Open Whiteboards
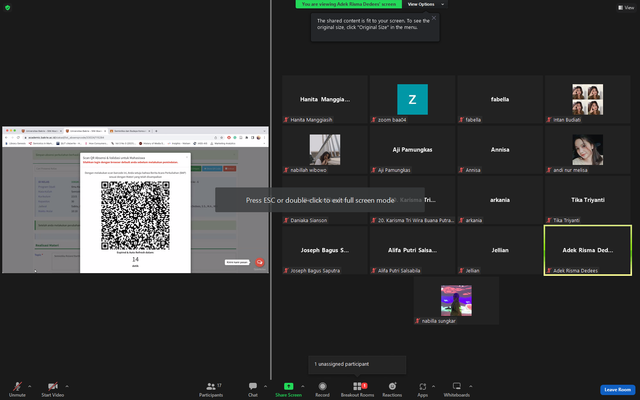This screenshot has width=640, height=400. pos(457,389)
